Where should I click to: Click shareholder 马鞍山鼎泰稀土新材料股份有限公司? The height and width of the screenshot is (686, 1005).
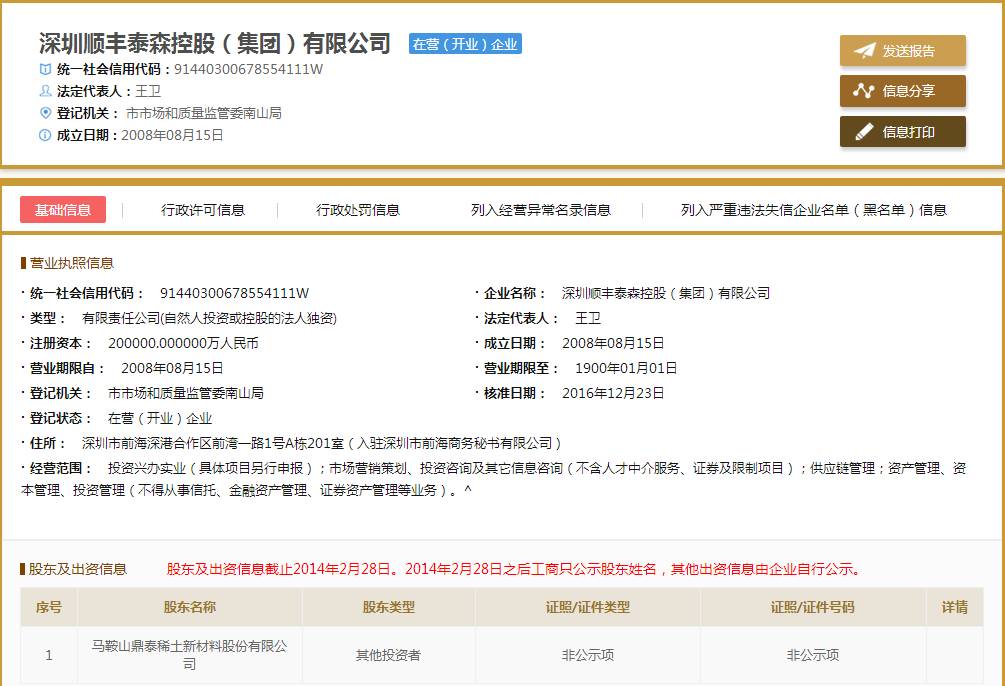pos(190,655)
